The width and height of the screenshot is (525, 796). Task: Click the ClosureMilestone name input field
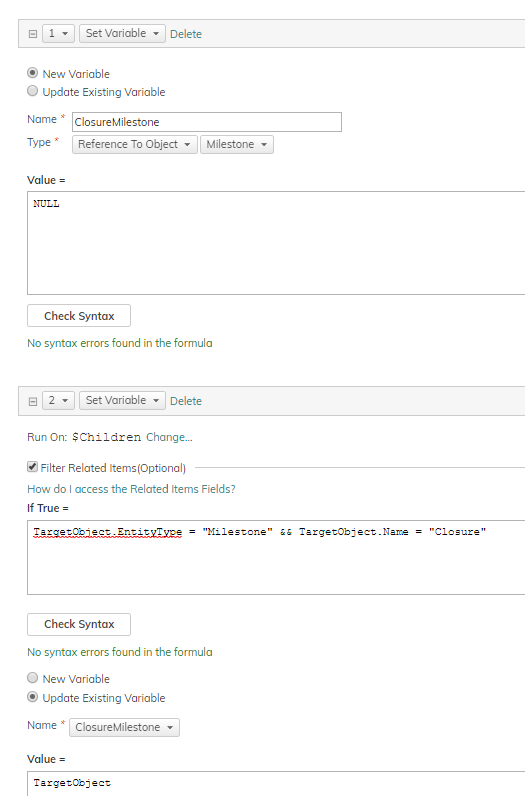click(x=207, y=122)
